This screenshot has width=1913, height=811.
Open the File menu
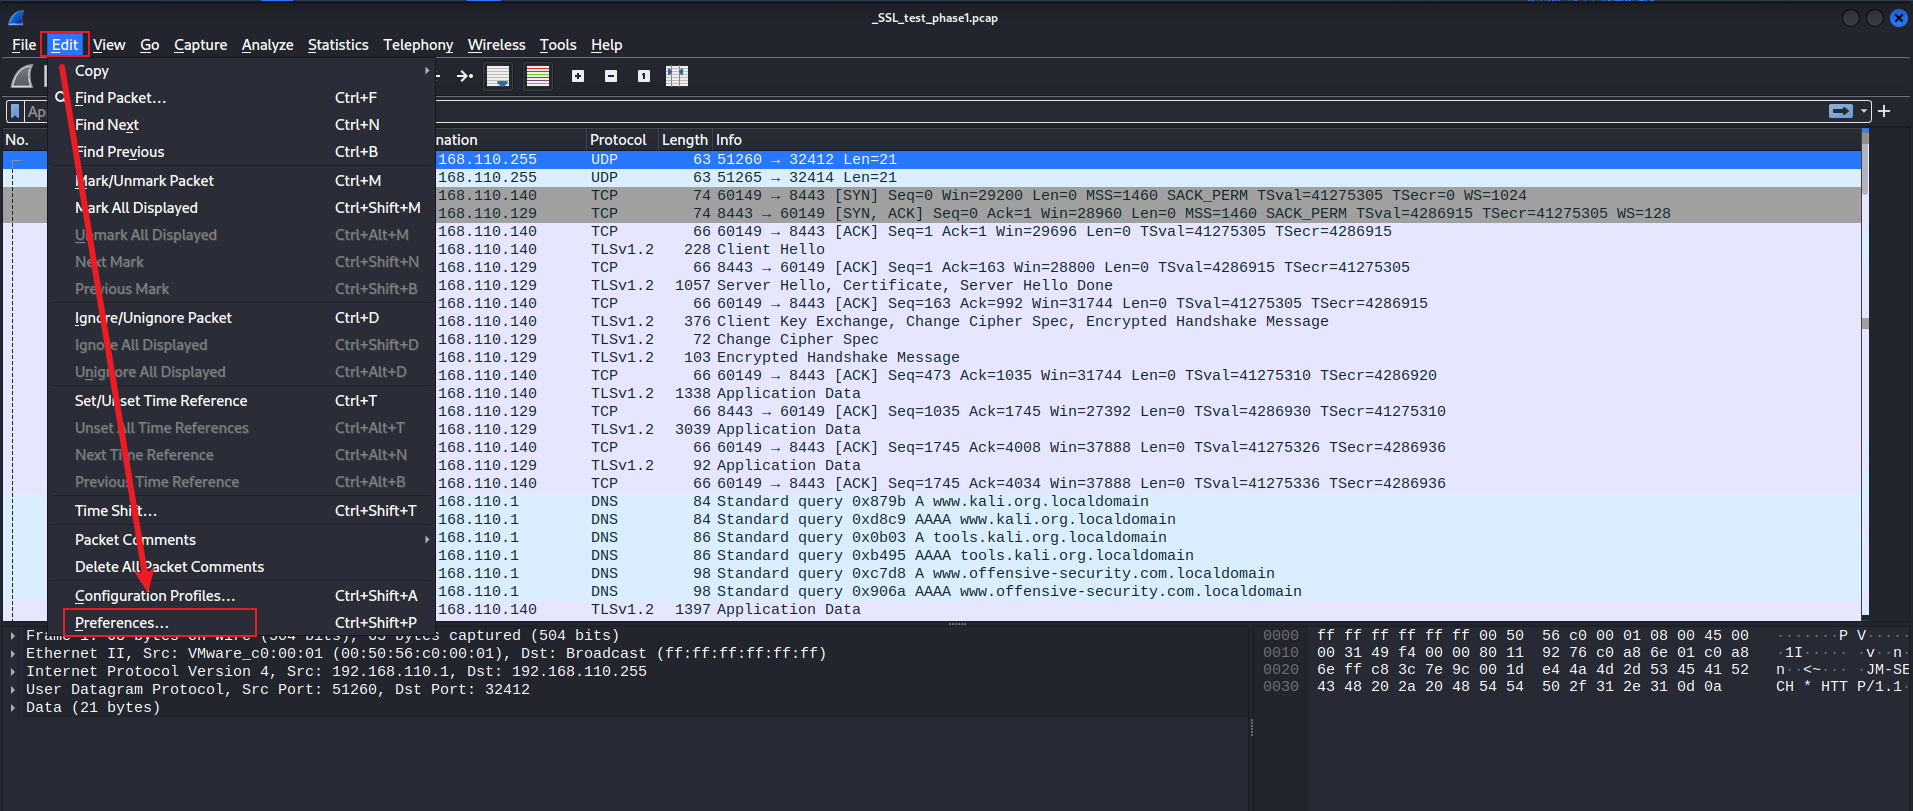[x=24, y=45]
